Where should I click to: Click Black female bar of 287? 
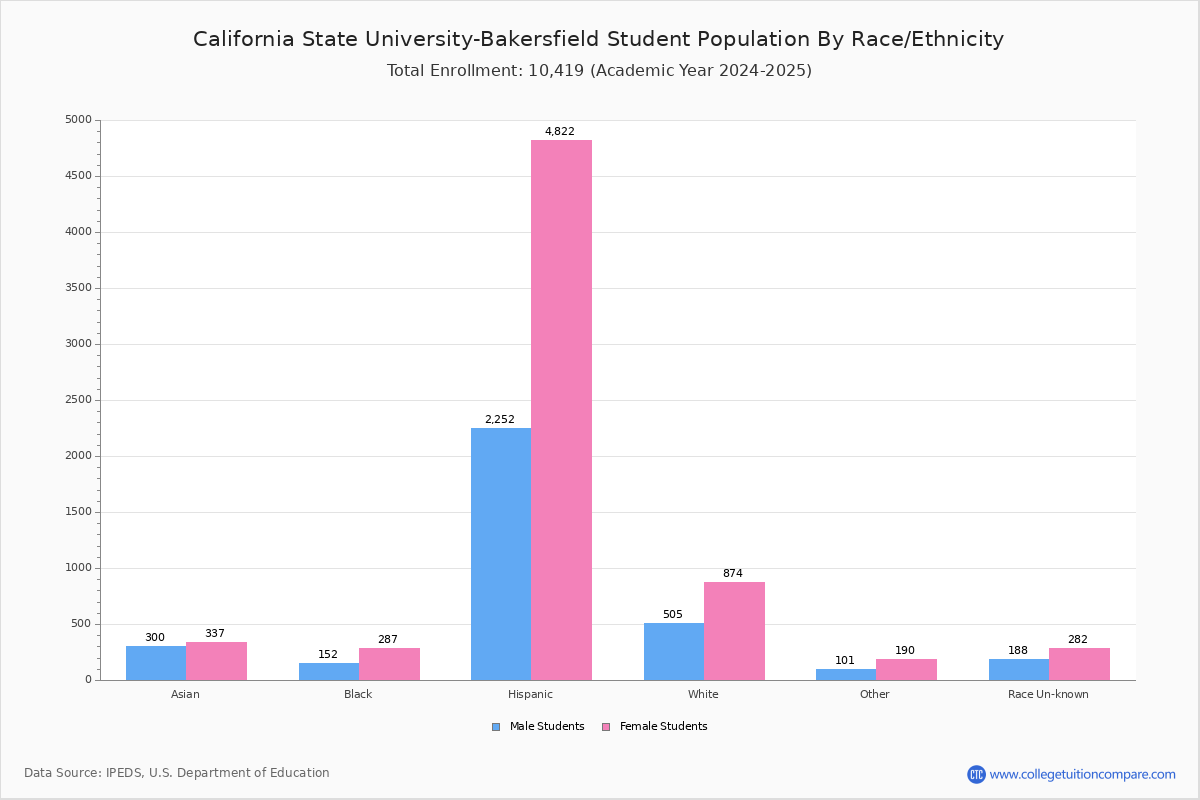tap(389, 664)
